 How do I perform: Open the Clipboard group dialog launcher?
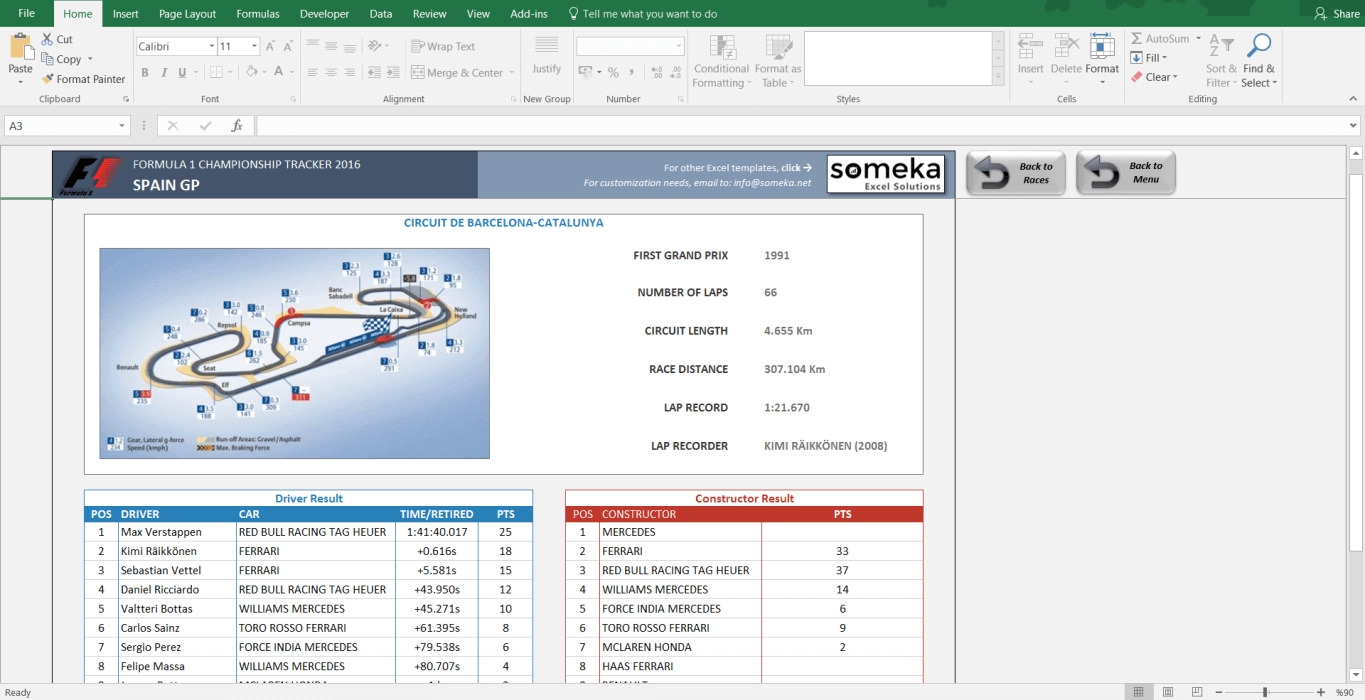click(126, 99)
